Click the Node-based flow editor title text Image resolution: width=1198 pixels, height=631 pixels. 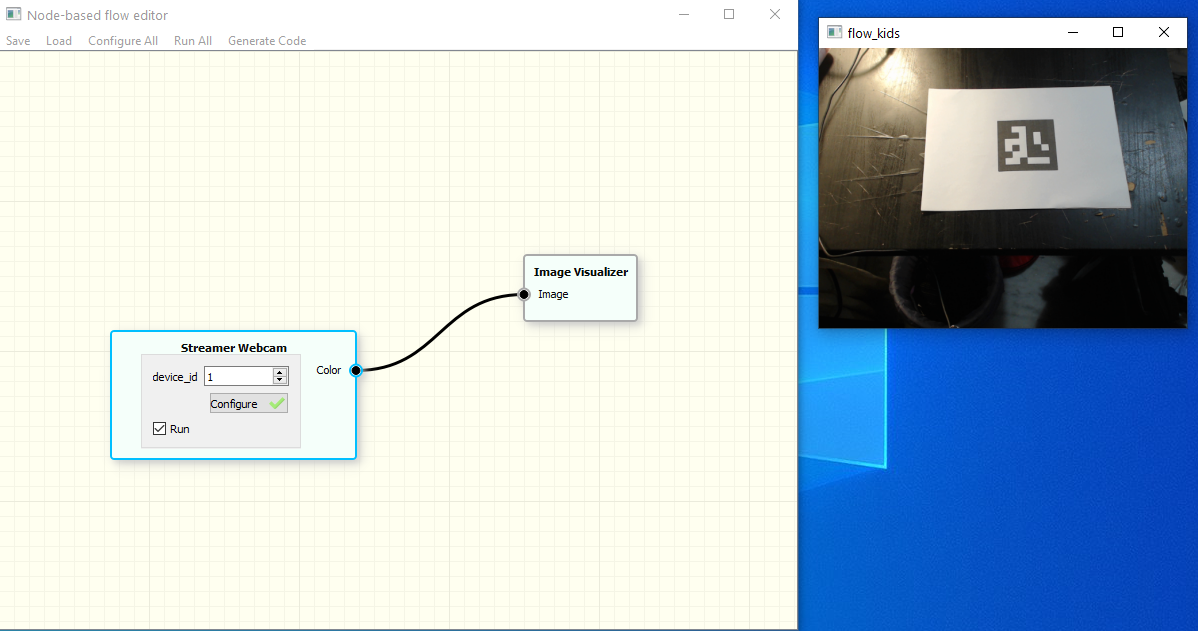click(97, 15)
